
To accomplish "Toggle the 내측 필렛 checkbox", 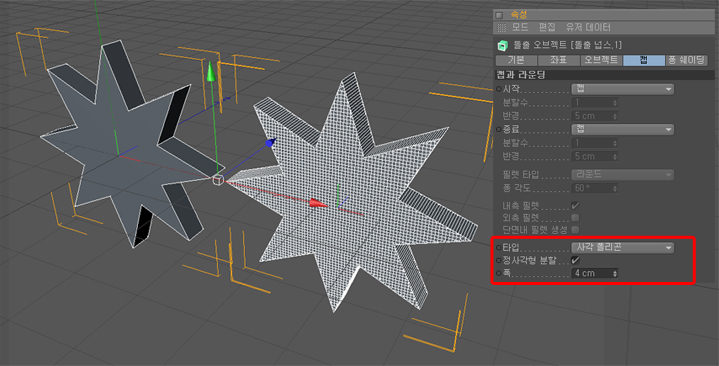I will point(575,205).
